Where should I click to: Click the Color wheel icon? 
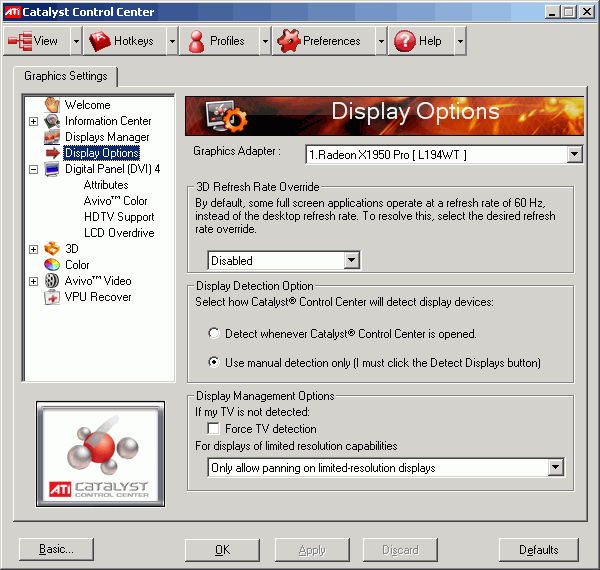pyautogui.click(x=52, y=265)
